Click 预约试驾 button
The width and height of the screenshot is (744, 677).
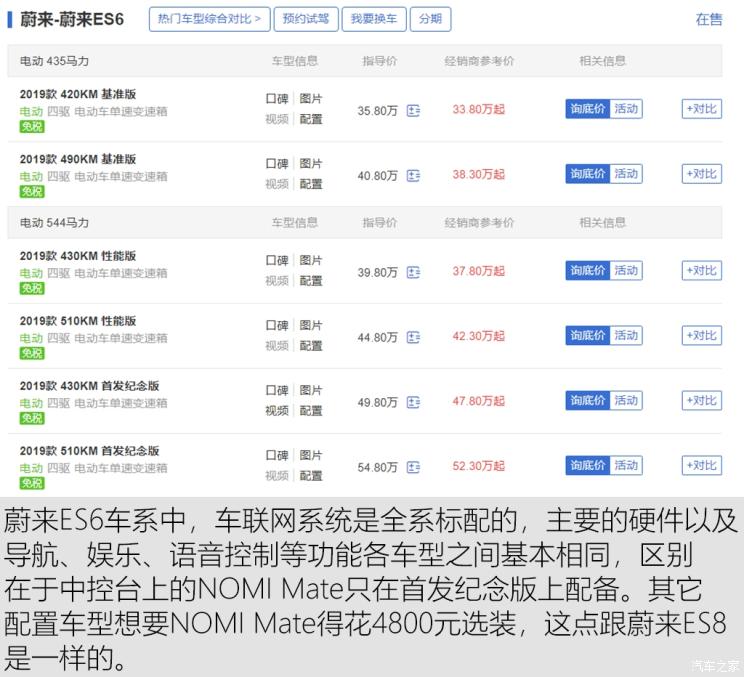click(x=306, y=19)
